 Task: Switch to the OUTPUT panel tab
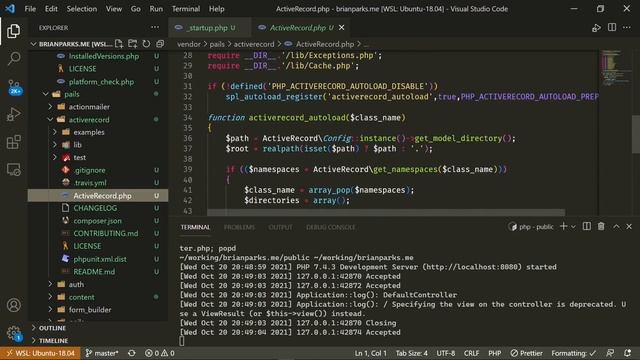280,227
